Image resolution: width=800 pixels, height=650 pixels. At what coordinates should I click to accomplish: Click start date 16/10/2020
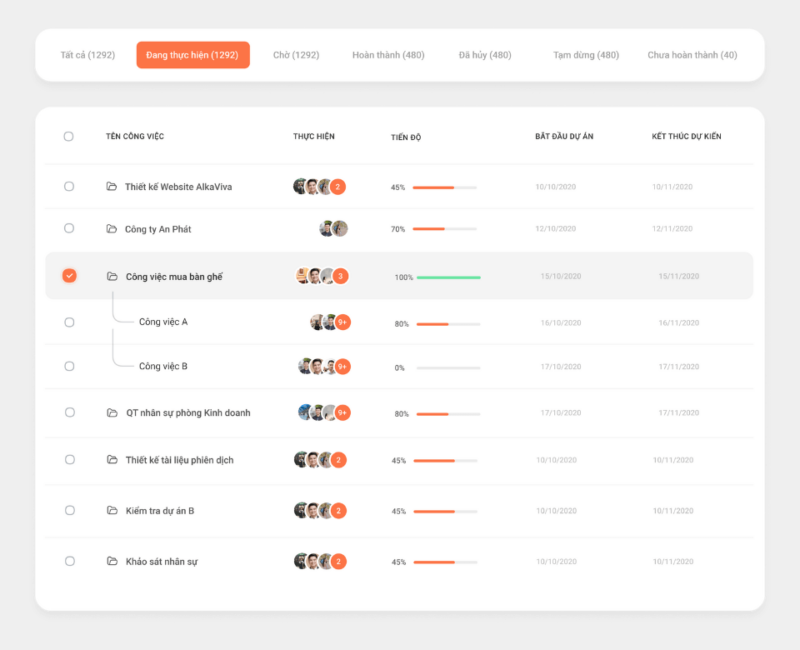(x=561, y=322)
